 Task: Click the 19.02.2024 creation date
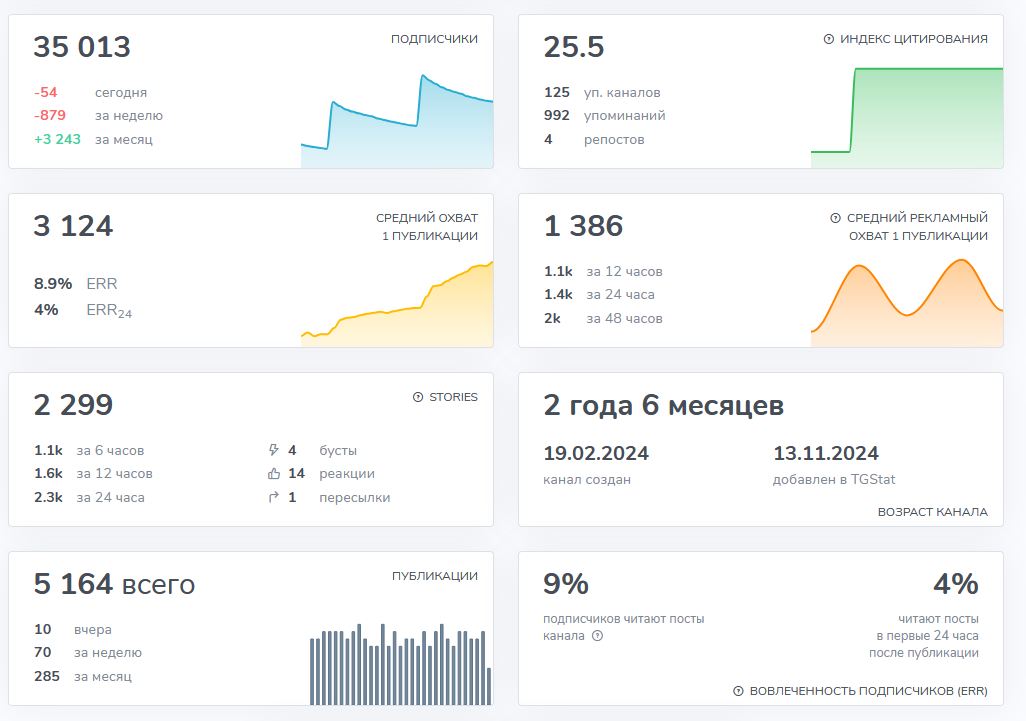point(596,453)
